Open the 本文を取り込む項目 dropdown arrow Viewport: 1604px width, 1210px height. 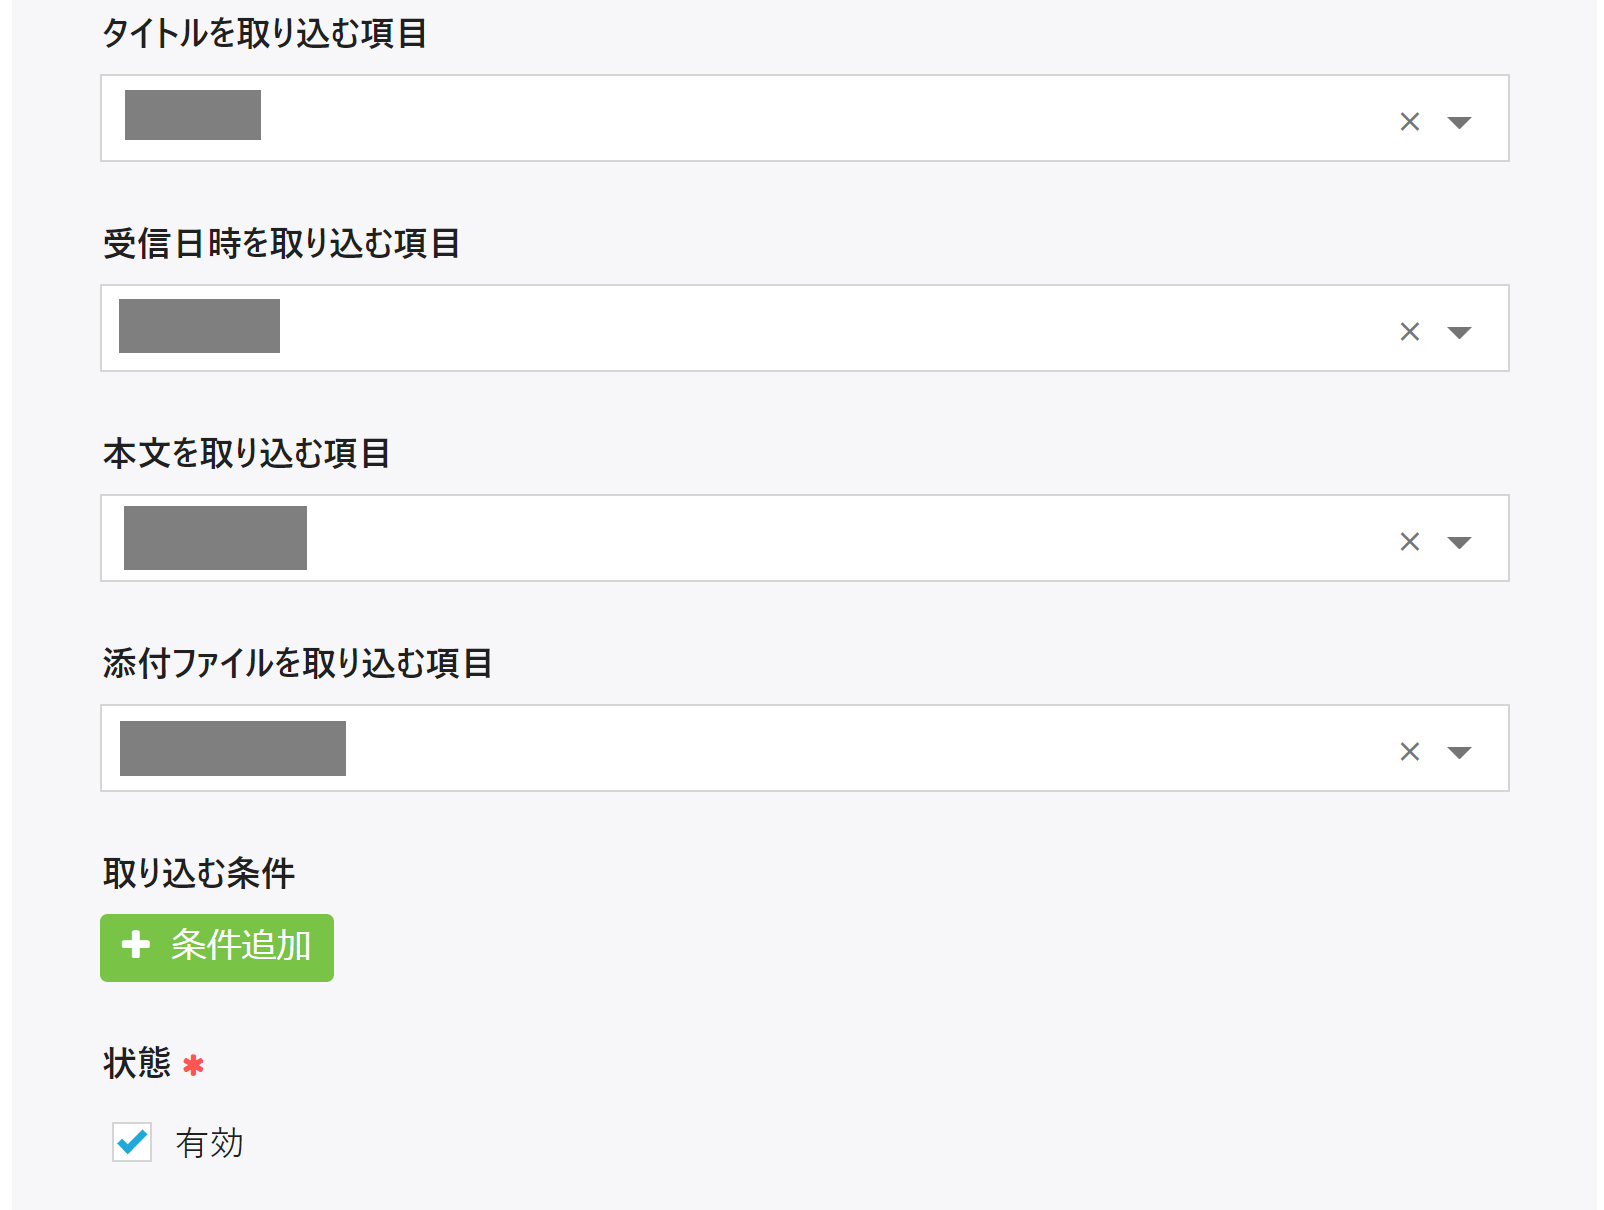(1460, 542)
